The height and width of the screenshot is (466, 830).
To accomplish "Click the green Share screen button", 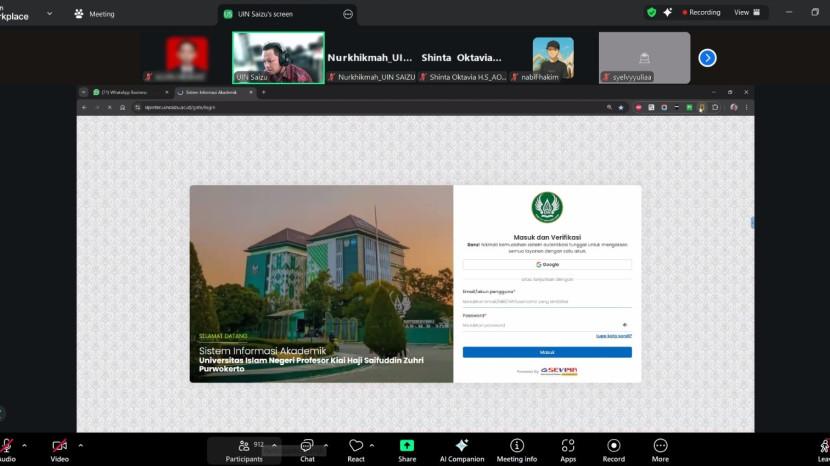I will click(x=407, y=446).
